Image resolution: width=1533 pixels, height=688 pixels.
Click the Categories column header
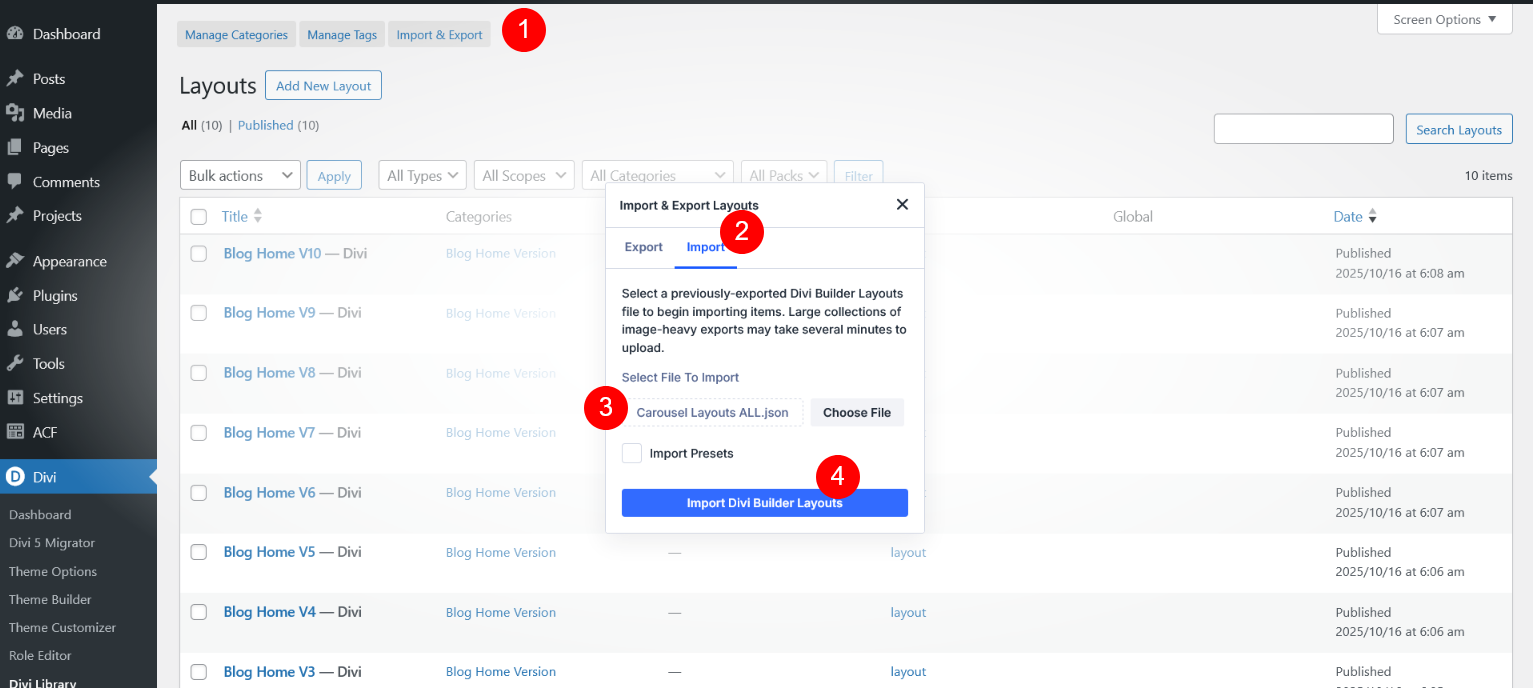coord(478,216)
